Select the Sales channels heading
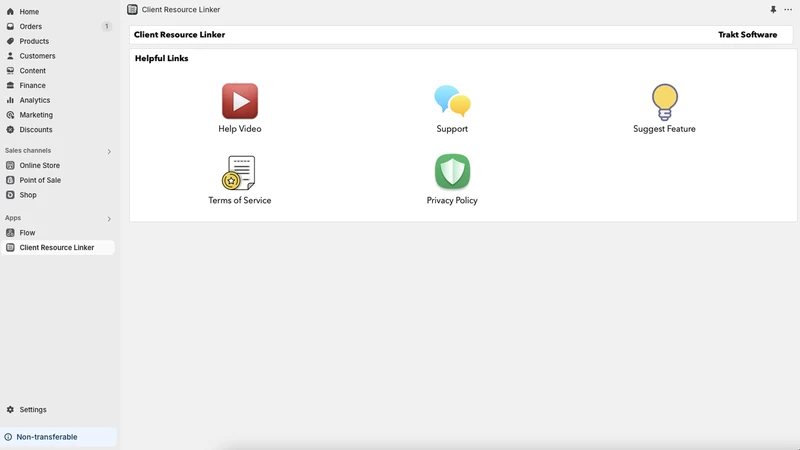 28,151
